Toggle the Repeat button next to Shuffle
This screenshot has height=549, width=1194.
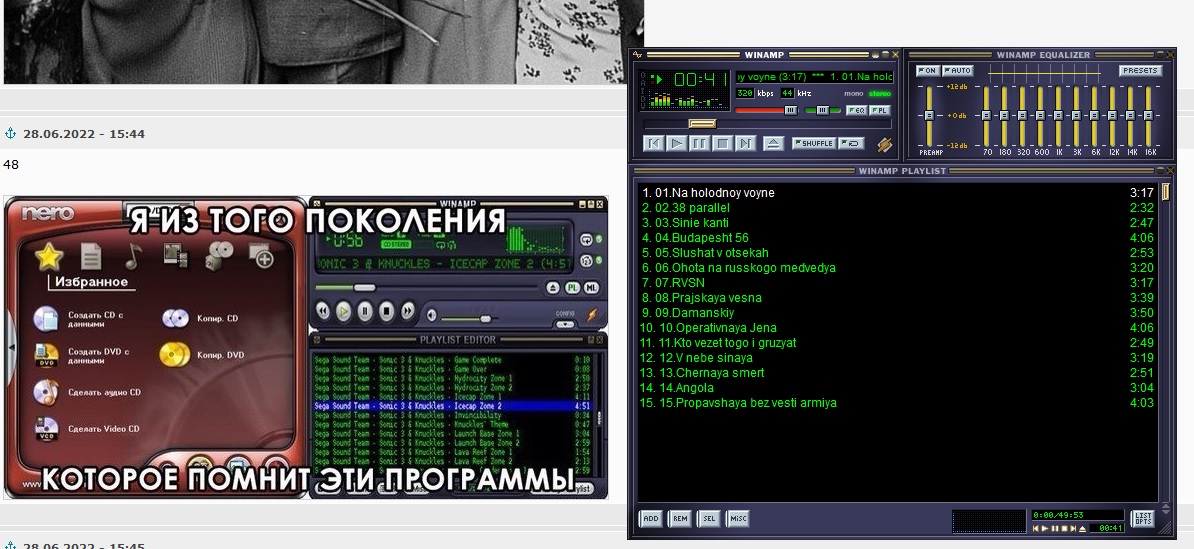[851, 143]
